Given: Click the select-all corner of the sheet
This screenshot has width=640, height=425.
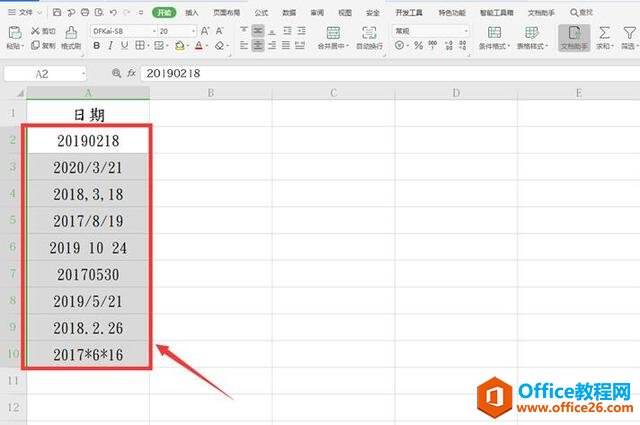Looking at the screenshot, I should (x=20, y=93).
